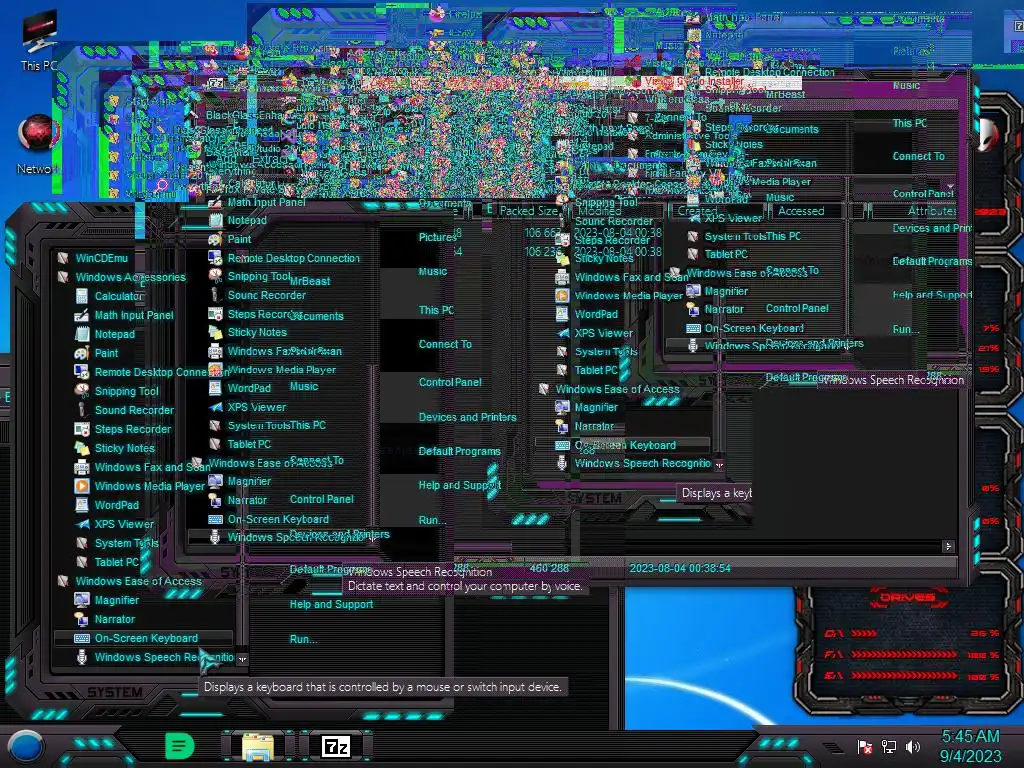Open Magnifier in the frontmost Start menu list
Image resolution: width=1024 pixels, height=768 pixels.
(x=107, y=600)
